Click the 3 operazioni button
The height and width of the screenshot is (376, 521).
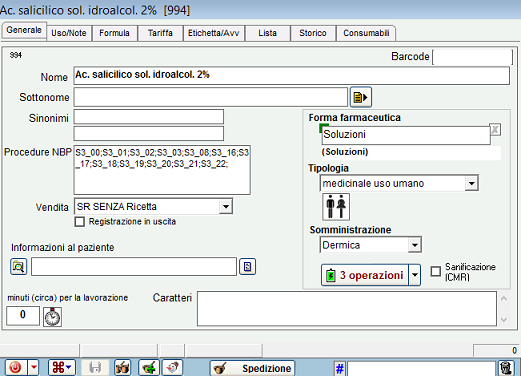(365, 275)
